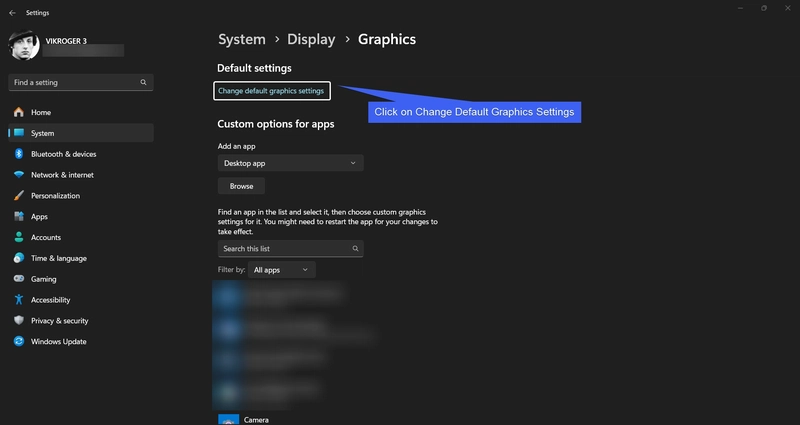
Task: Click the Bluetooth icon in sidebar
Action: (x=19, y=154)
